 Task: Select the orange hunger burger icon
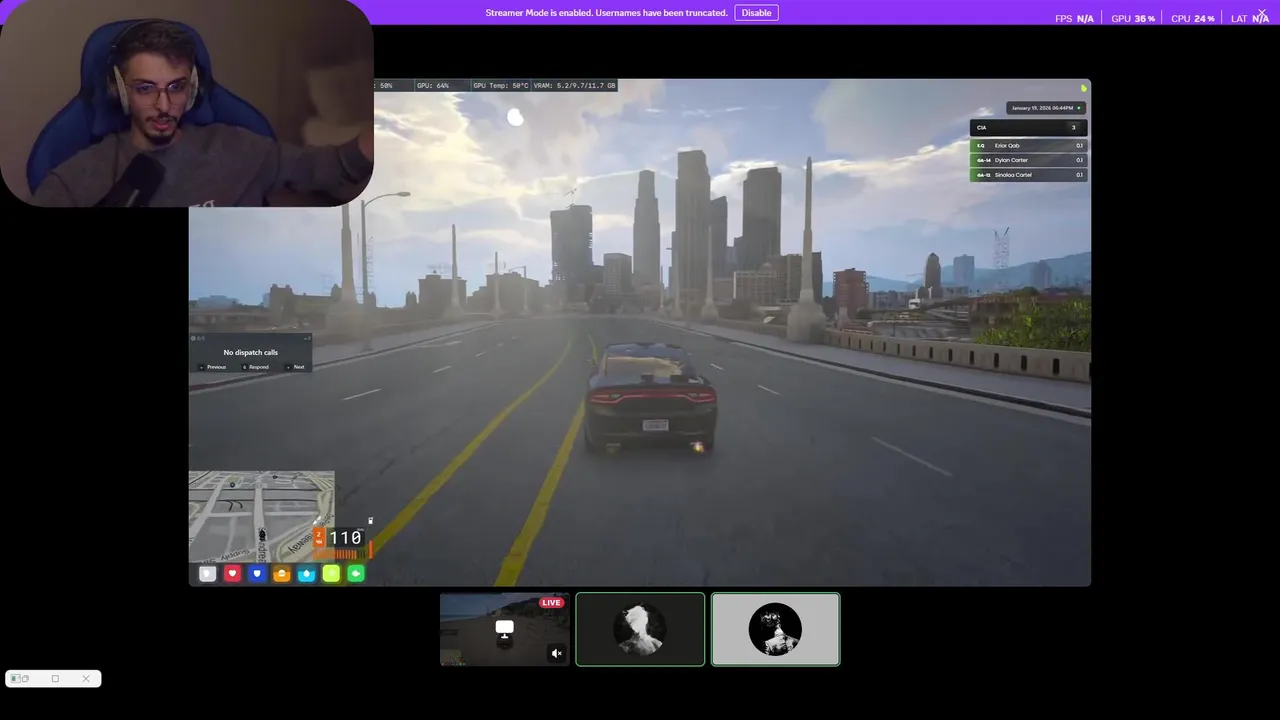[282, 573]
